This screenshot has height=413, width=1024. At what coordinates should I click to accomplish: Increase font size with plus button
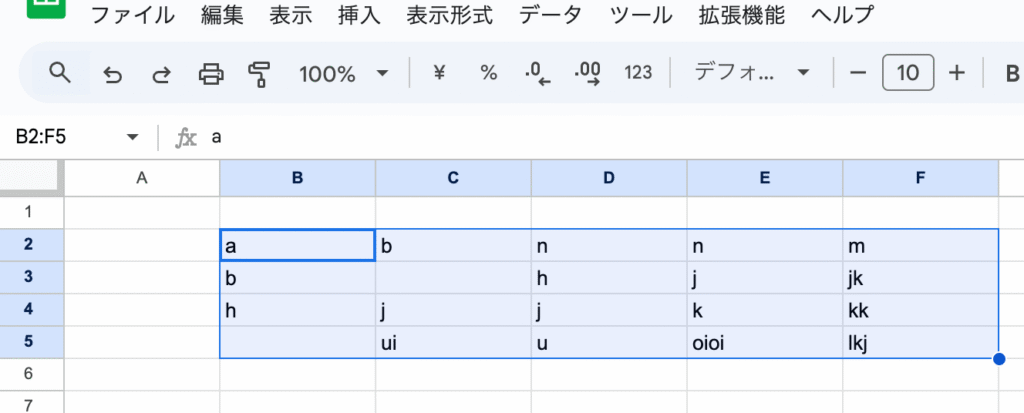point(957,73)
